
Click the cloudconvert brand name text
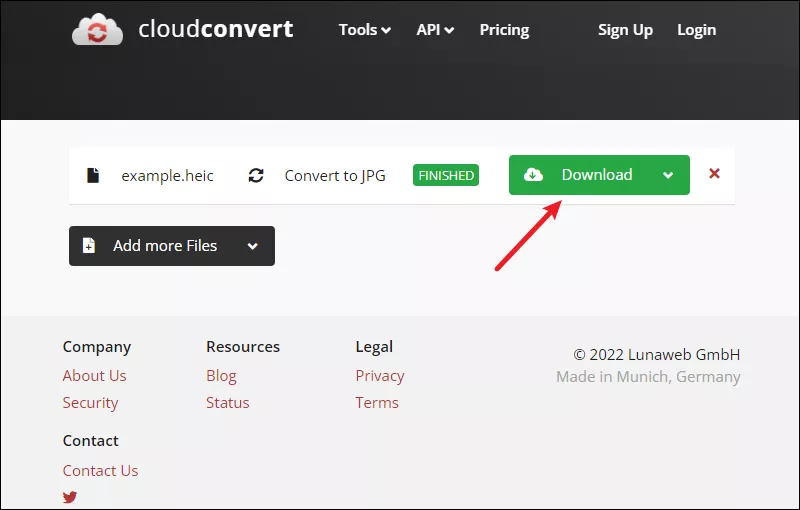tap(216, 29)
